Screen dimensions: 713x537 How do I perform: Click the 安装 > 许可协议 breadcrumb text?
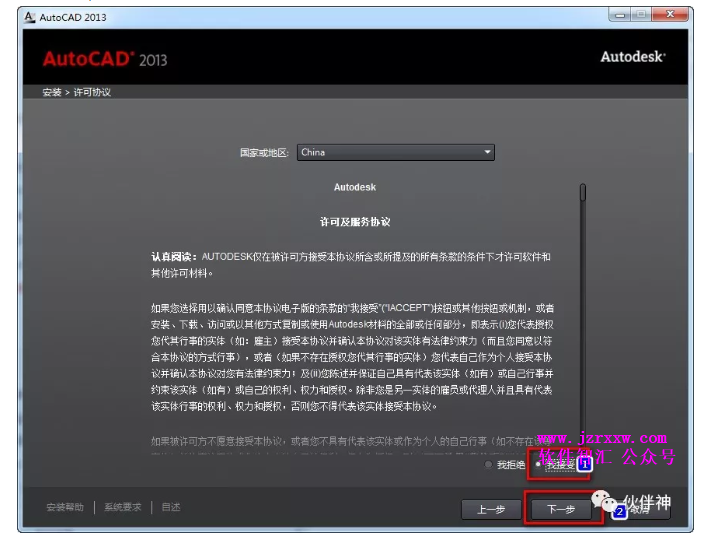point(76,92)
